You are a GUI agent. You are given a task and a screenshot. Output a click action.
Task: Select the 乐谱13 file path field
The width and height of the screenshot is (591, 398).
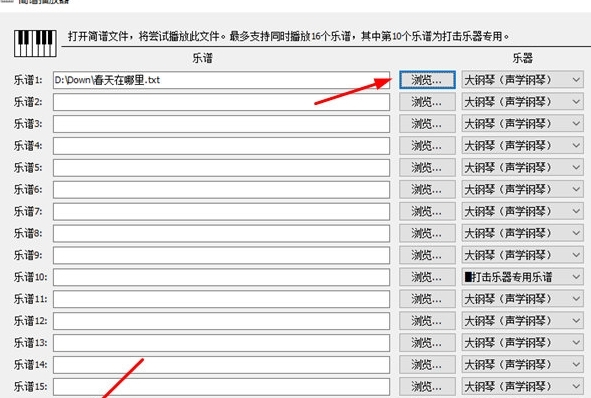[x=221, y=343]
